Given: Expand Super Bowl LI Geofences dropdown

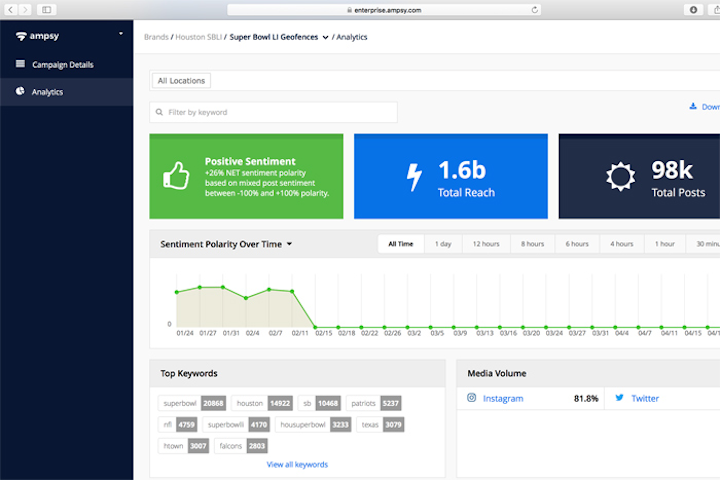Looking at the screenshot, I should coord(325,38).
